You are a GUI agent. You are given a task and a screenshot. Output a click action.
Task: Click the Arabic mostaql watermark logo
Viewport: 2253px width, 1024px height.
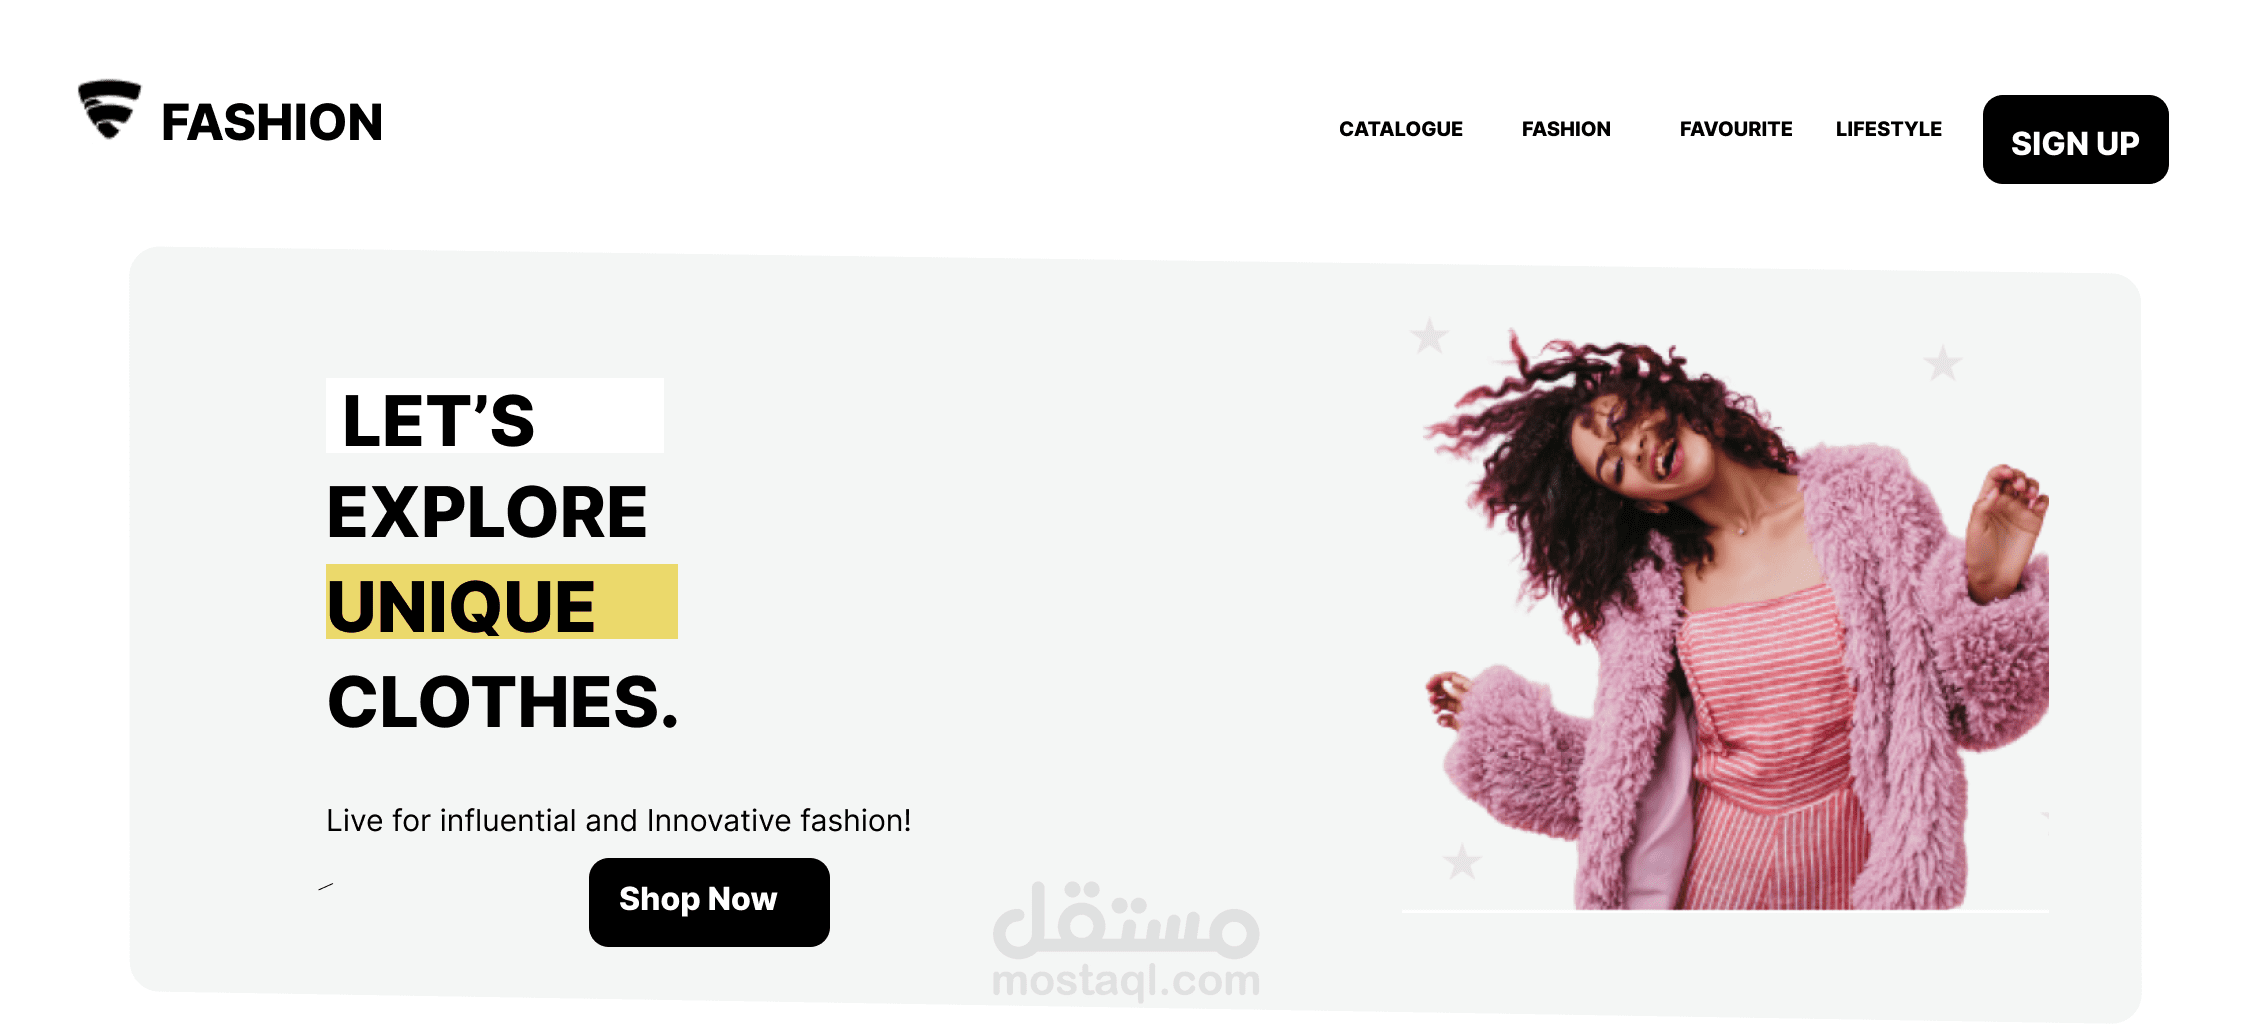[1126, 919]
